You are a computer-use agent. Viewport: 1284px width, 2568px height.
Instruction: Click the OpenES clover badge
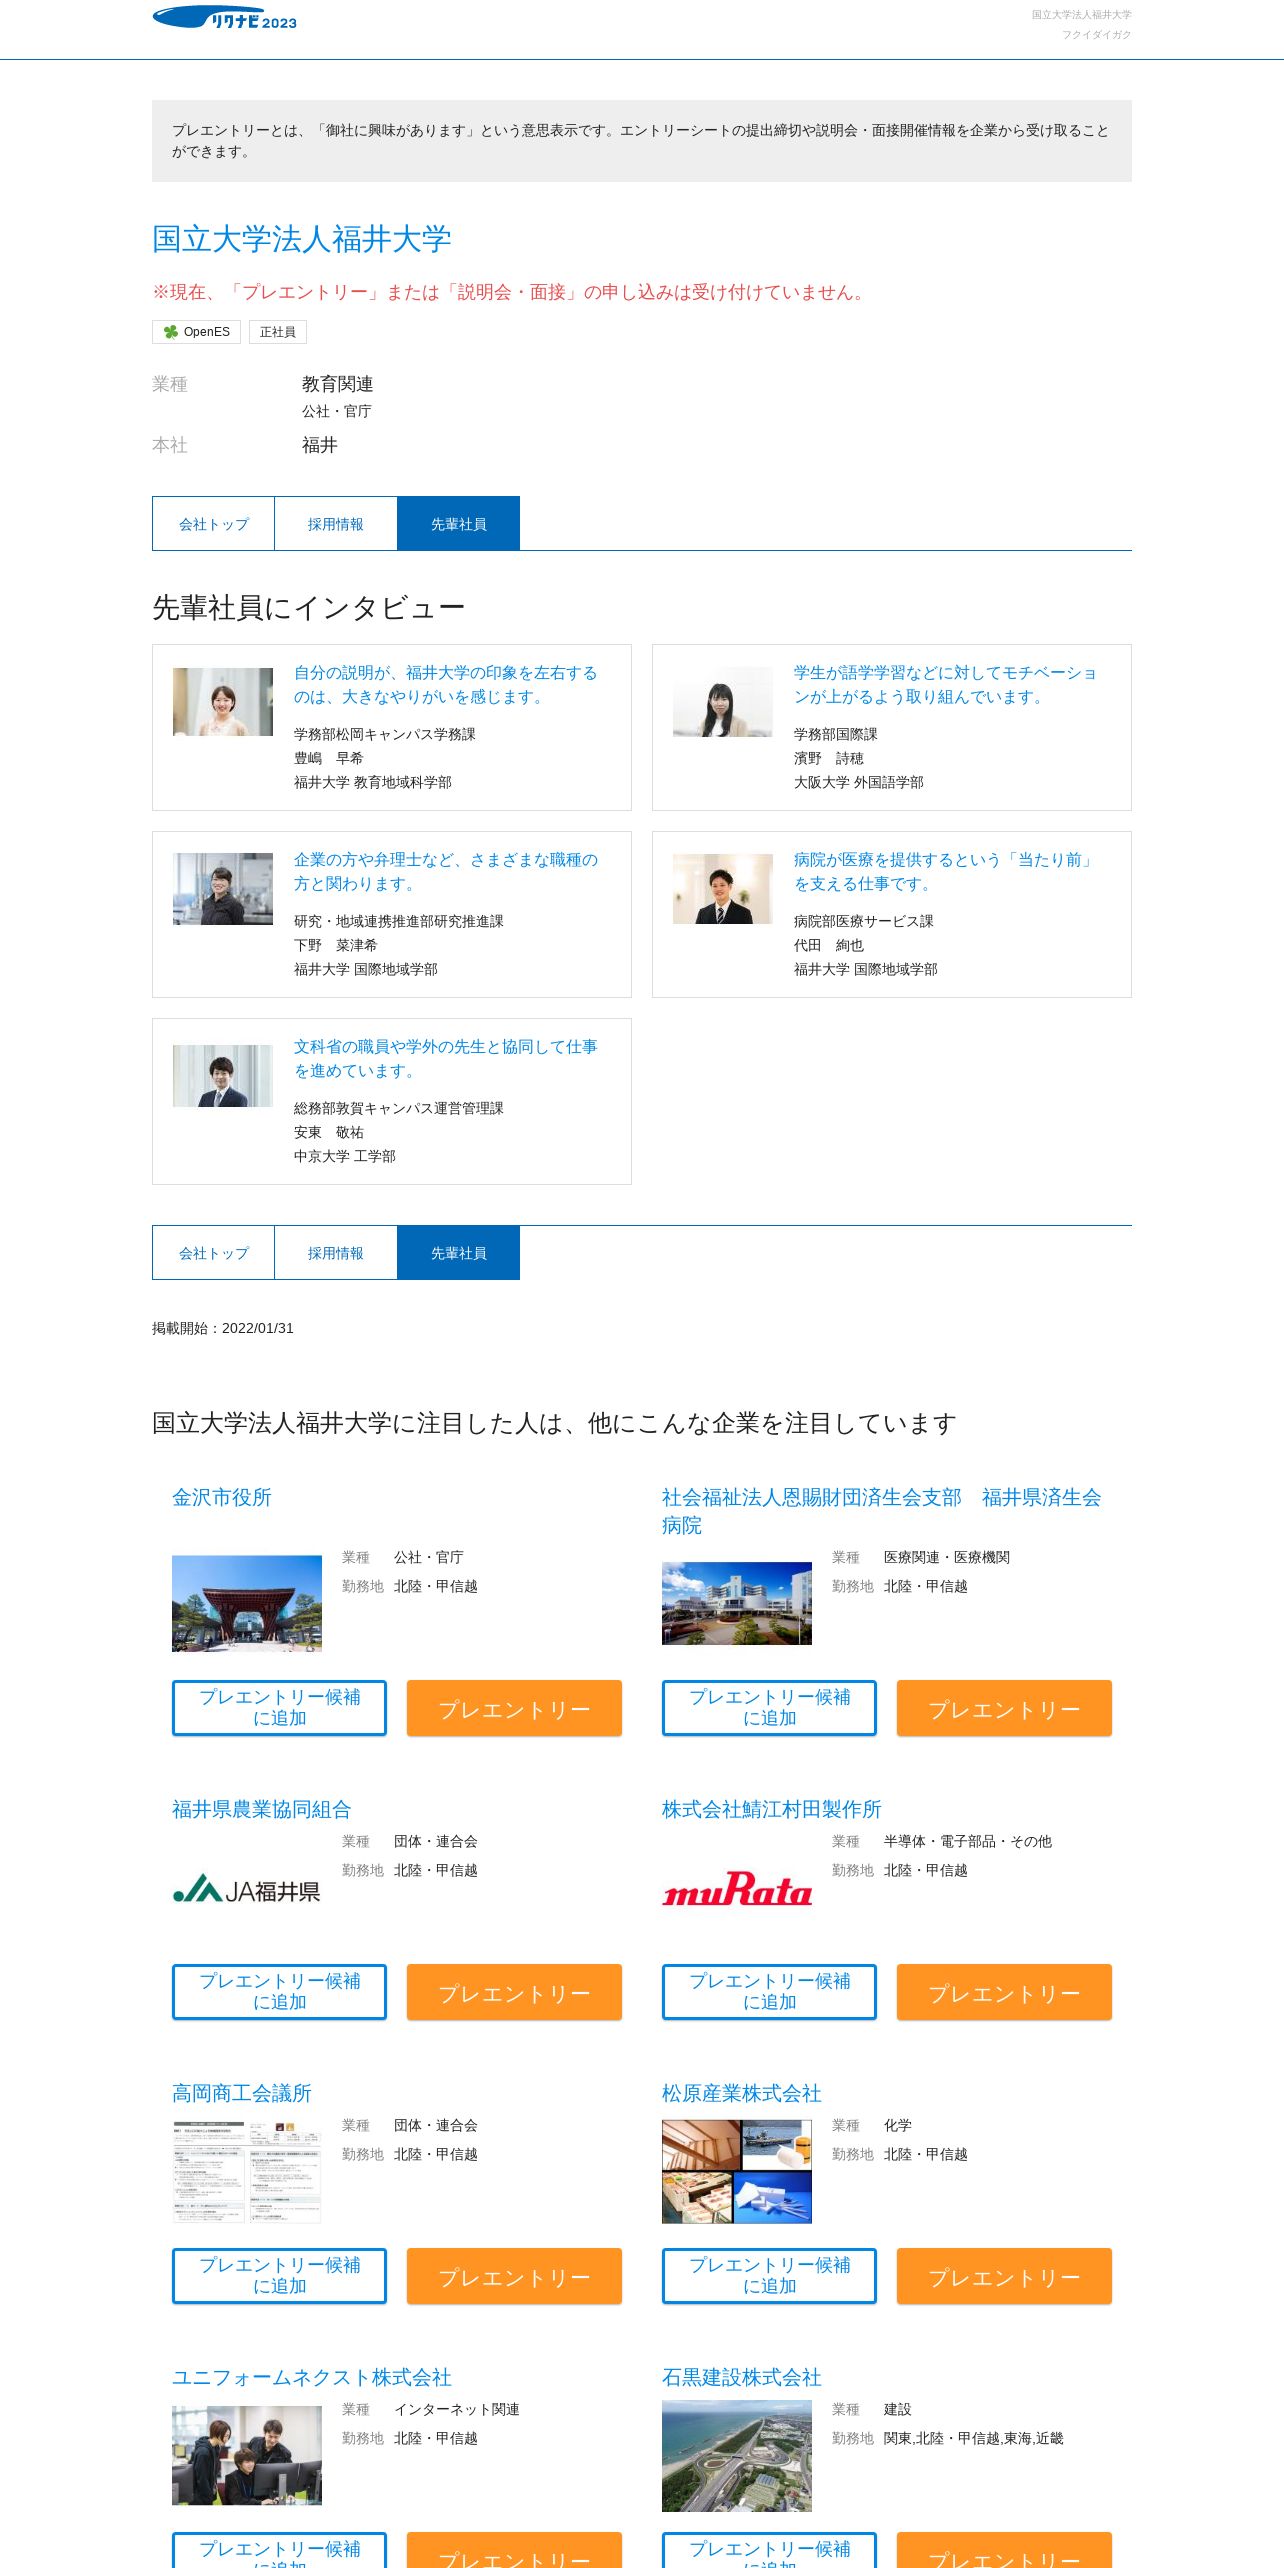(x=196, y=332)
